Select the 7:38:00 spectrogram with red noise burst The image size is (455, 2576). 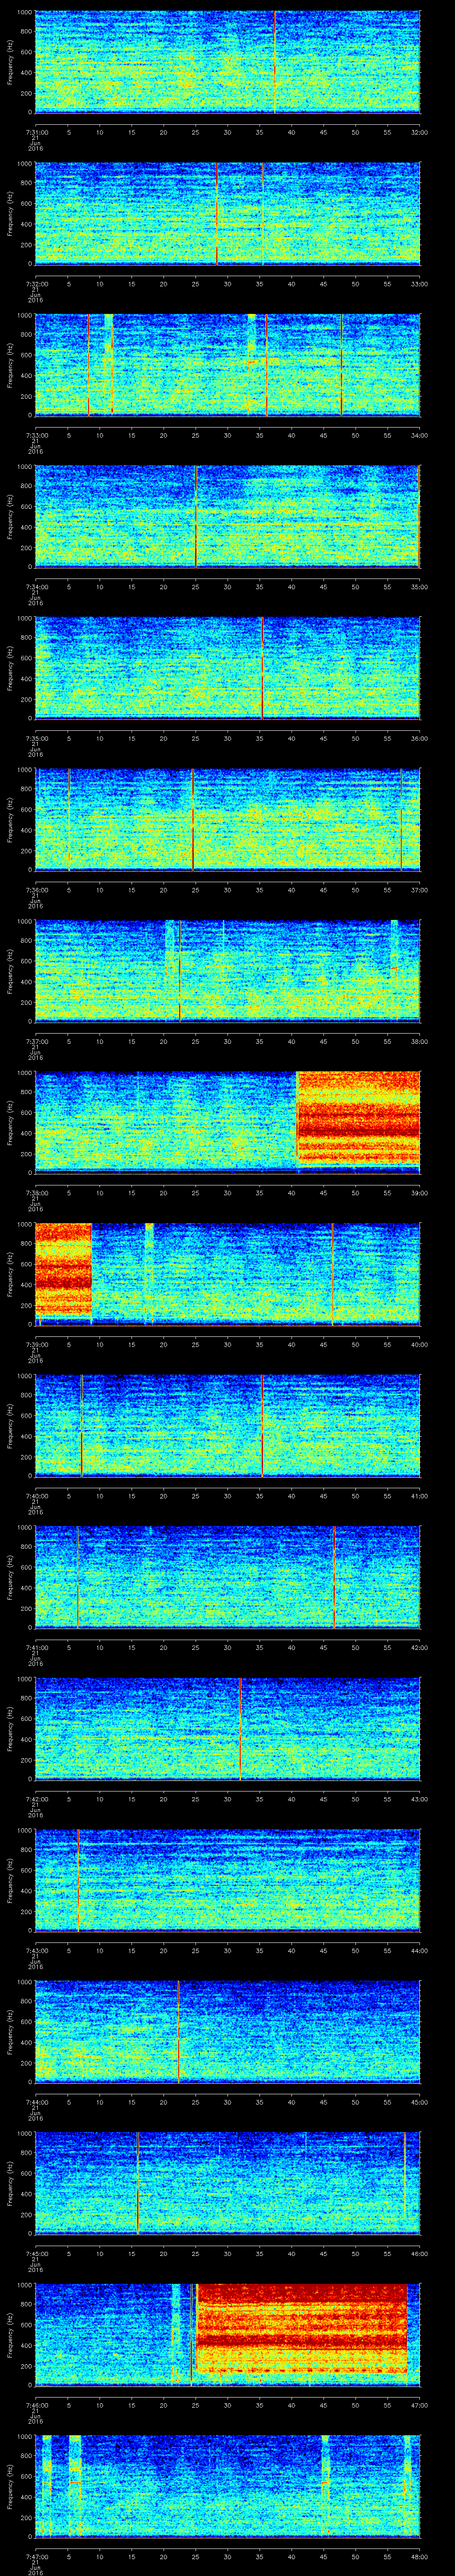pos(228,1122)
